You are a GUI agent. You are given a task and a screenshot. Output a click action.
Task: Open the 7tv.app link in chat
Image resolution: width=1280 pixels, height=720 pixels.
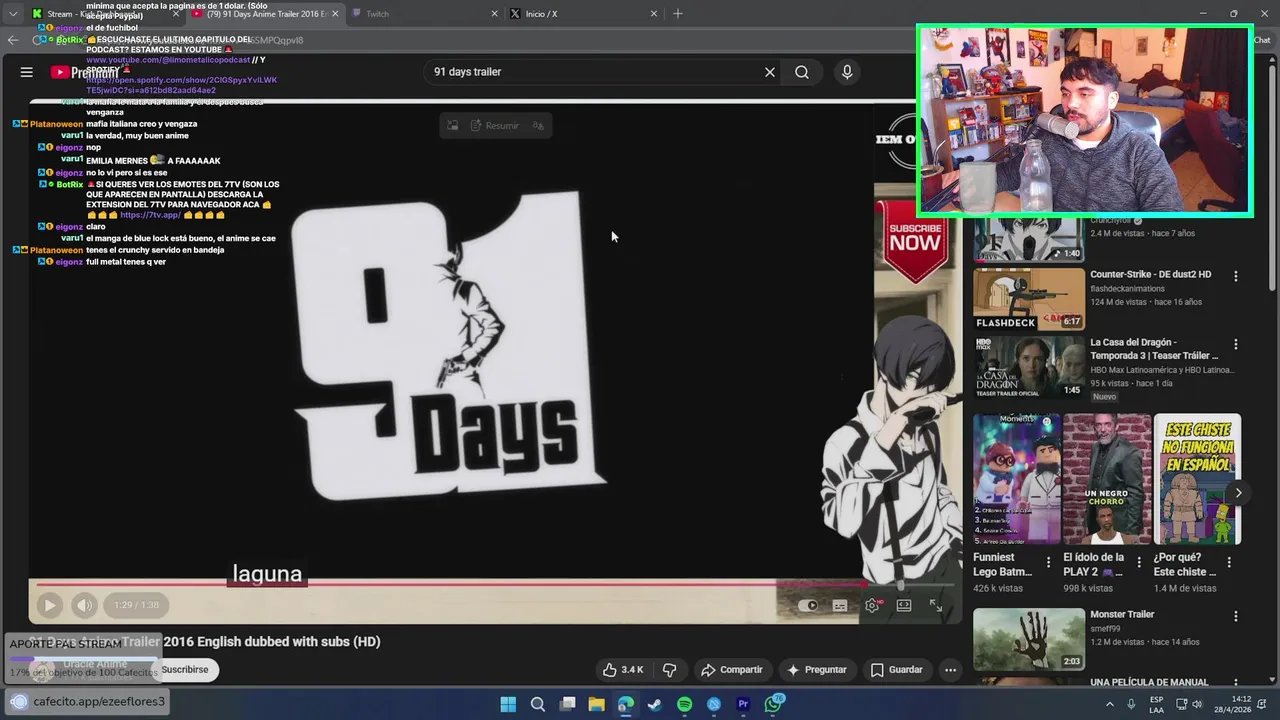pos(150,215)
